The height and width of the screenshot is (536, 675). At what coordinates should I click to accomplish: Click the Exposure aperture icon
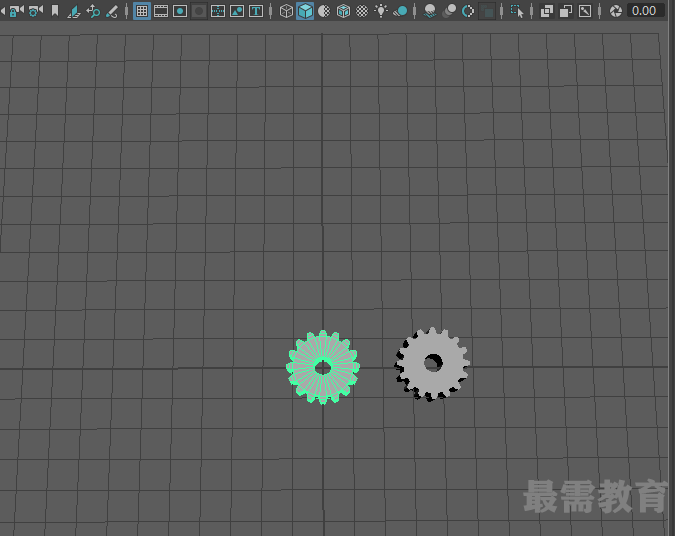click(x=616, y=11)
